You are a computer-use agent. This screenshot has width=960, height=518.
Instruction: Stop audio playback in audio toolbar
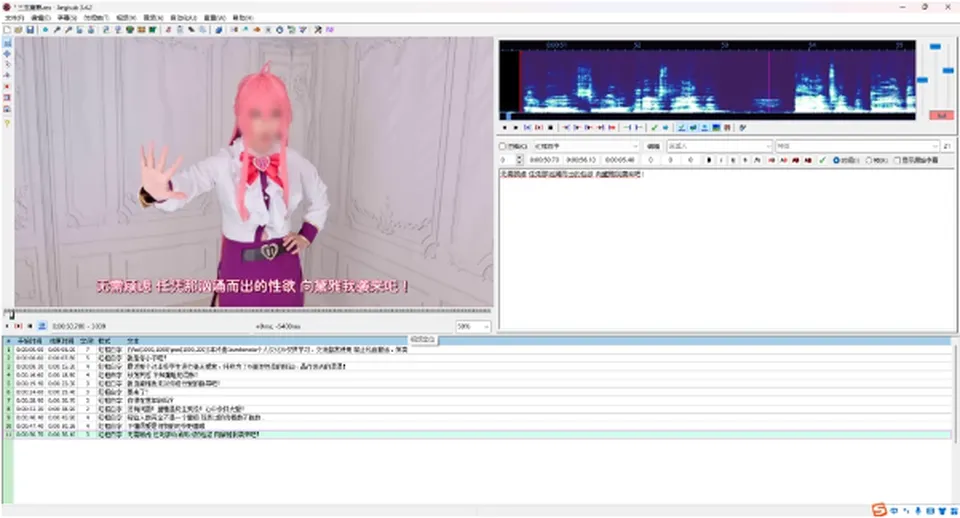550,127
